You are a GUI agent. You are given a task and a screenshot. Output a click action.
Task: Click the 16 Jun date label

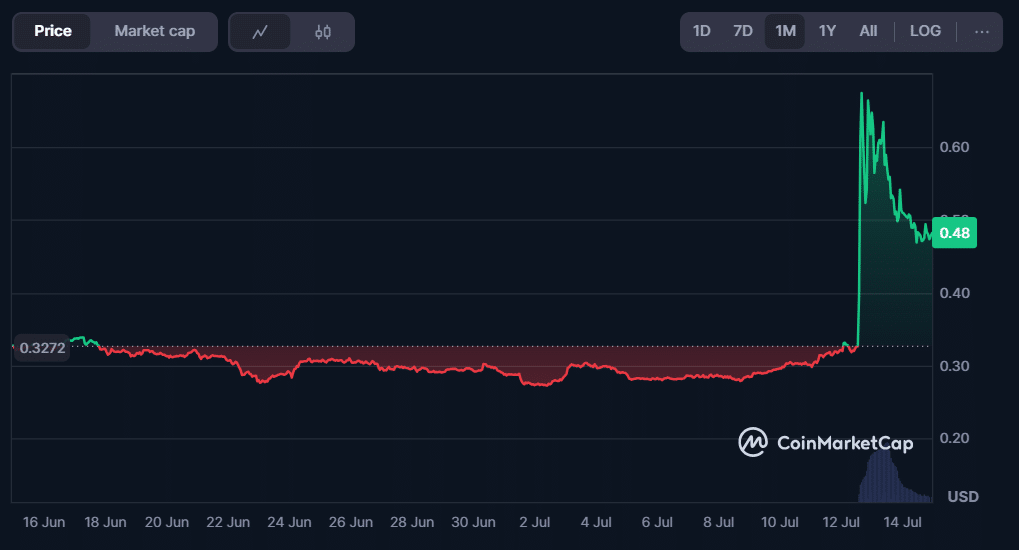pos(44,522)
